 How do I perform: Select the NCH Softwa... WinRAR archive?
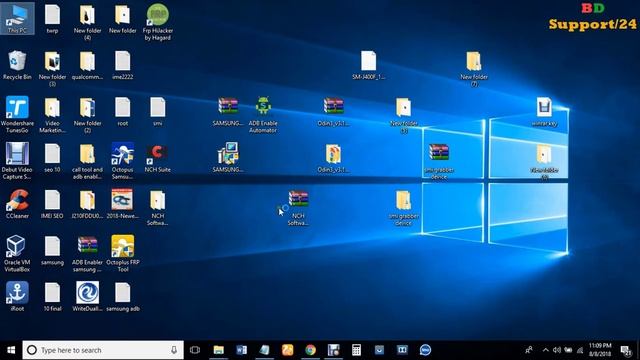tap(298, 208)
